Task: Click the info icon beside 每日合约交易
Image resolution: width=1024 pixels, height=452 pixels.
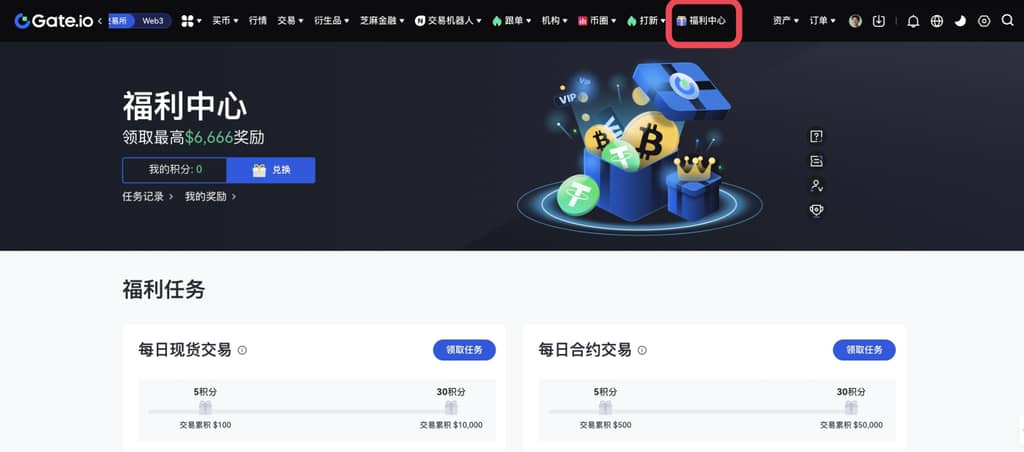Action: tap(642, 351)
